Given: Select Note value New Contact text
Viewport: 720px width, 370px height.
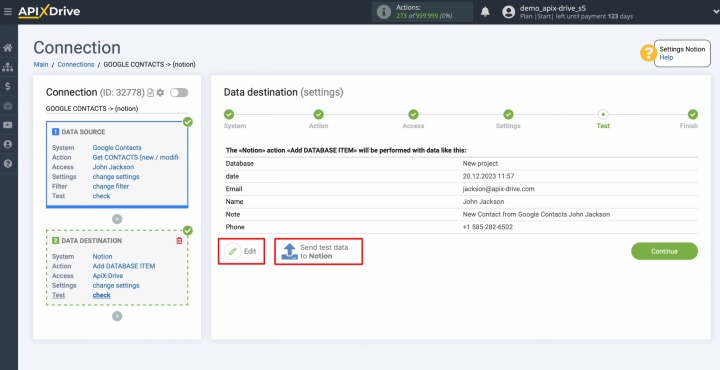Looking at the screenshot, I should (x=536, y=214).
